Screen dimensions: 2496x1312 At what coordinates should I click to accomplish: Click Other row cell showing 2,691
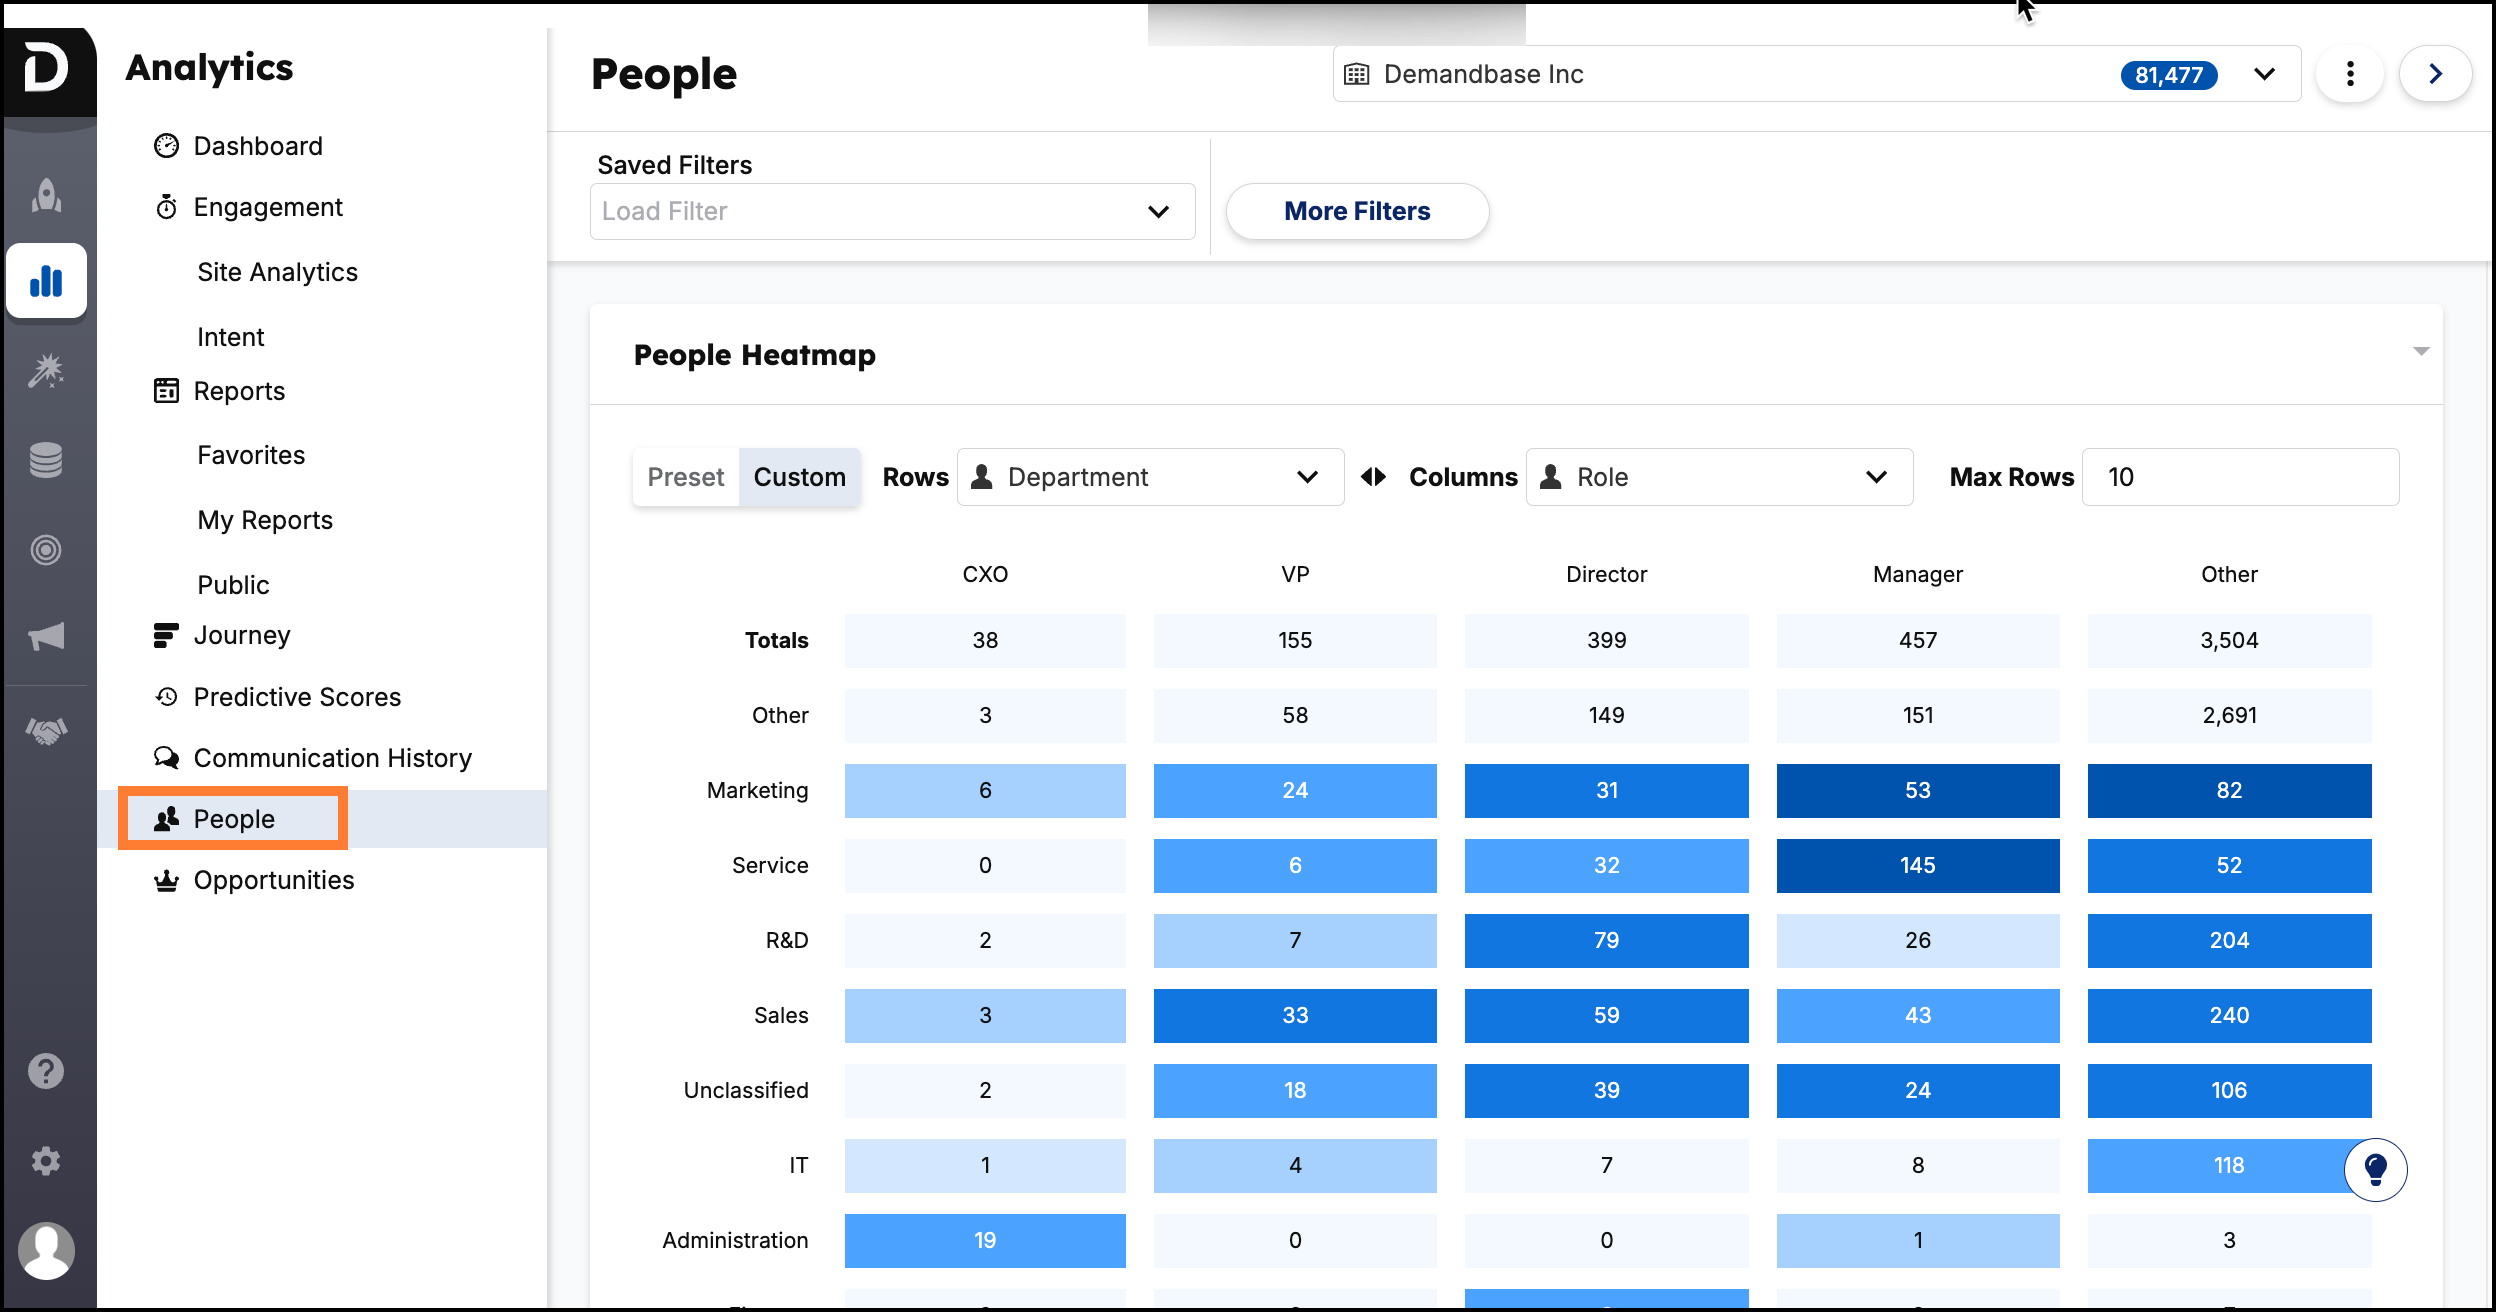(2229, 715)
